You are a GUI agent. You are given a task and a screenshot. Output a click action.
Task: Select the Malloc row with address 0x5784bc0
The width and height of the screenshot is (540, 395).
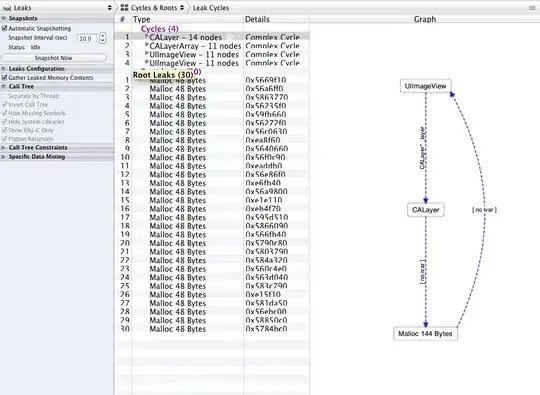(x=212, y=329)
